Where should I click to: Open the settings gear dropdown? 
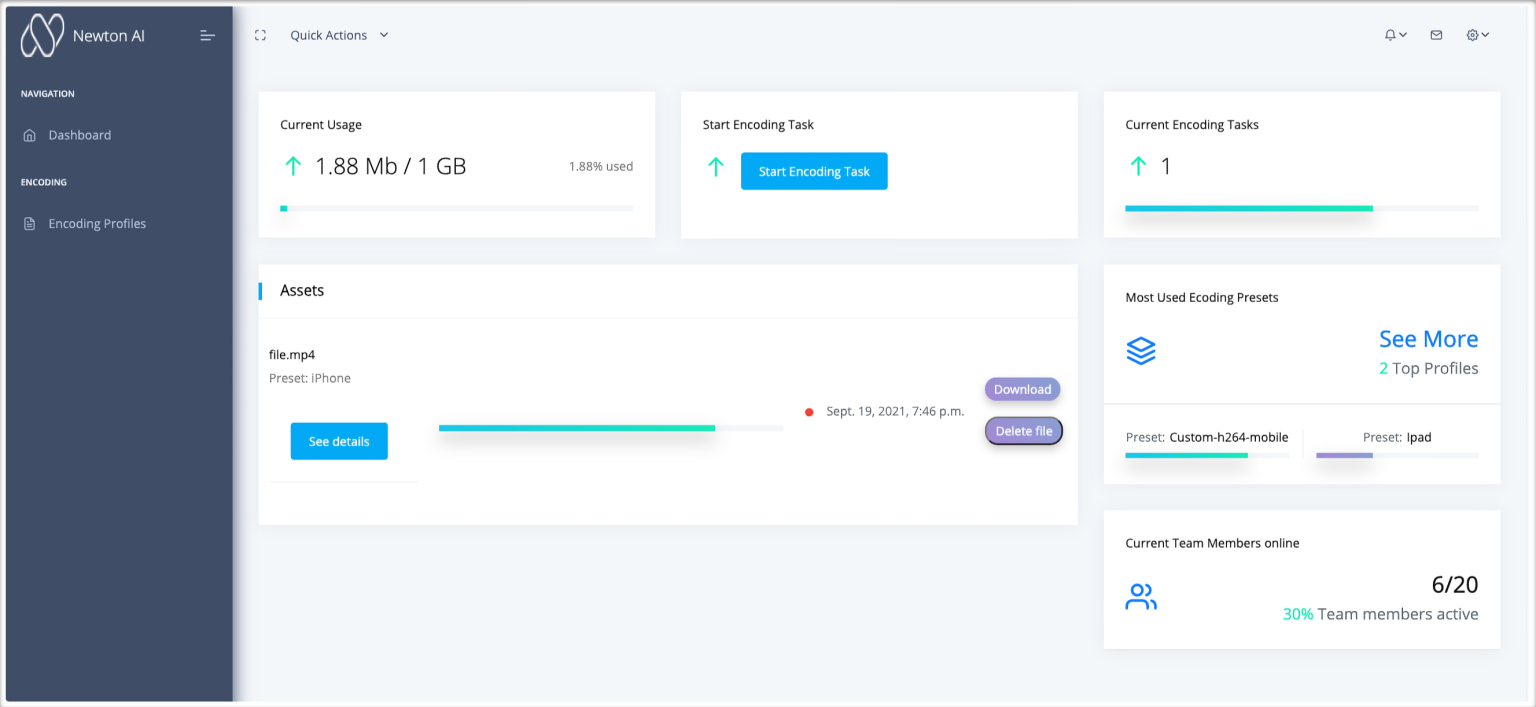[x=1477, y=35]
